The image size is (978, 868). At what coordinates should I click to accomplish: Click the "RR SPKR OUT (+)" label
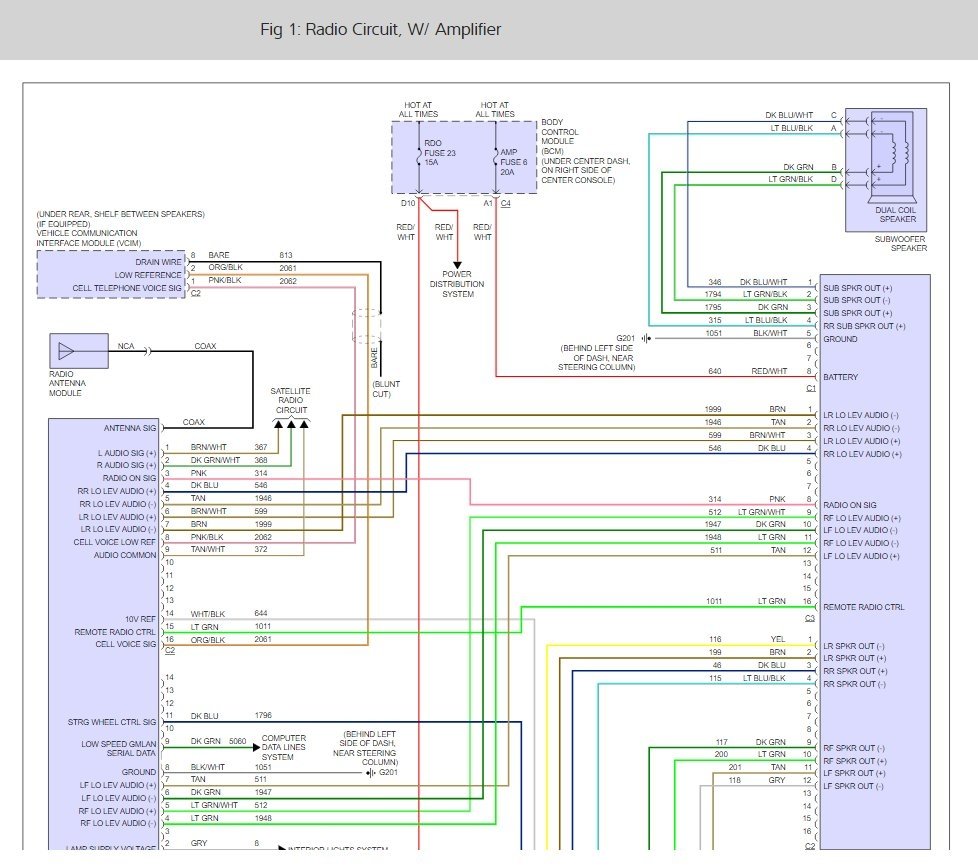click(855, 672)
